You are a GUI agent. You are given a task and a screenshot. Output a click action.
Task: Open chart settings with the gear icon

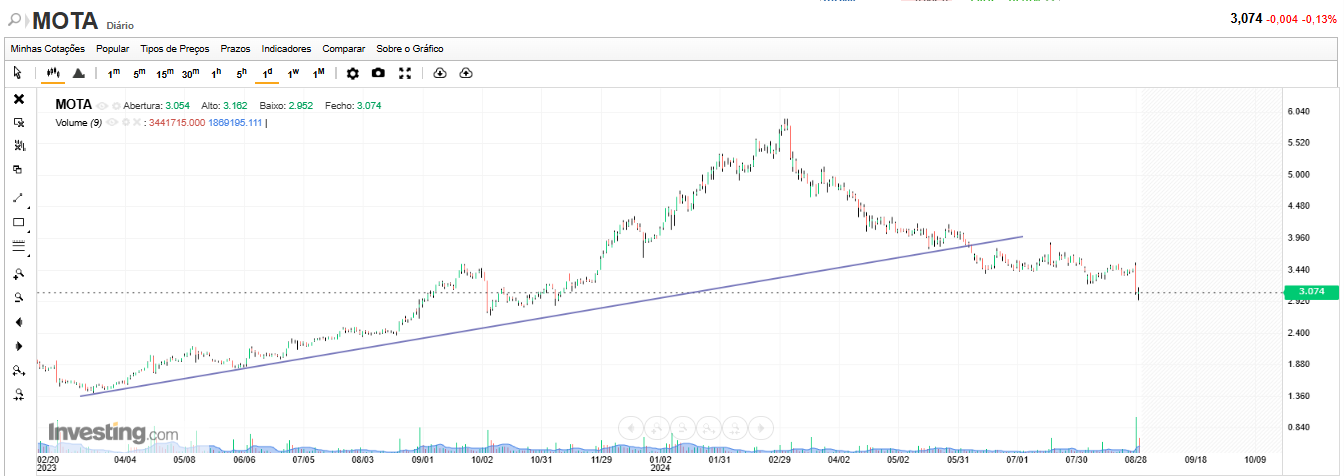(x=352, y=73)
